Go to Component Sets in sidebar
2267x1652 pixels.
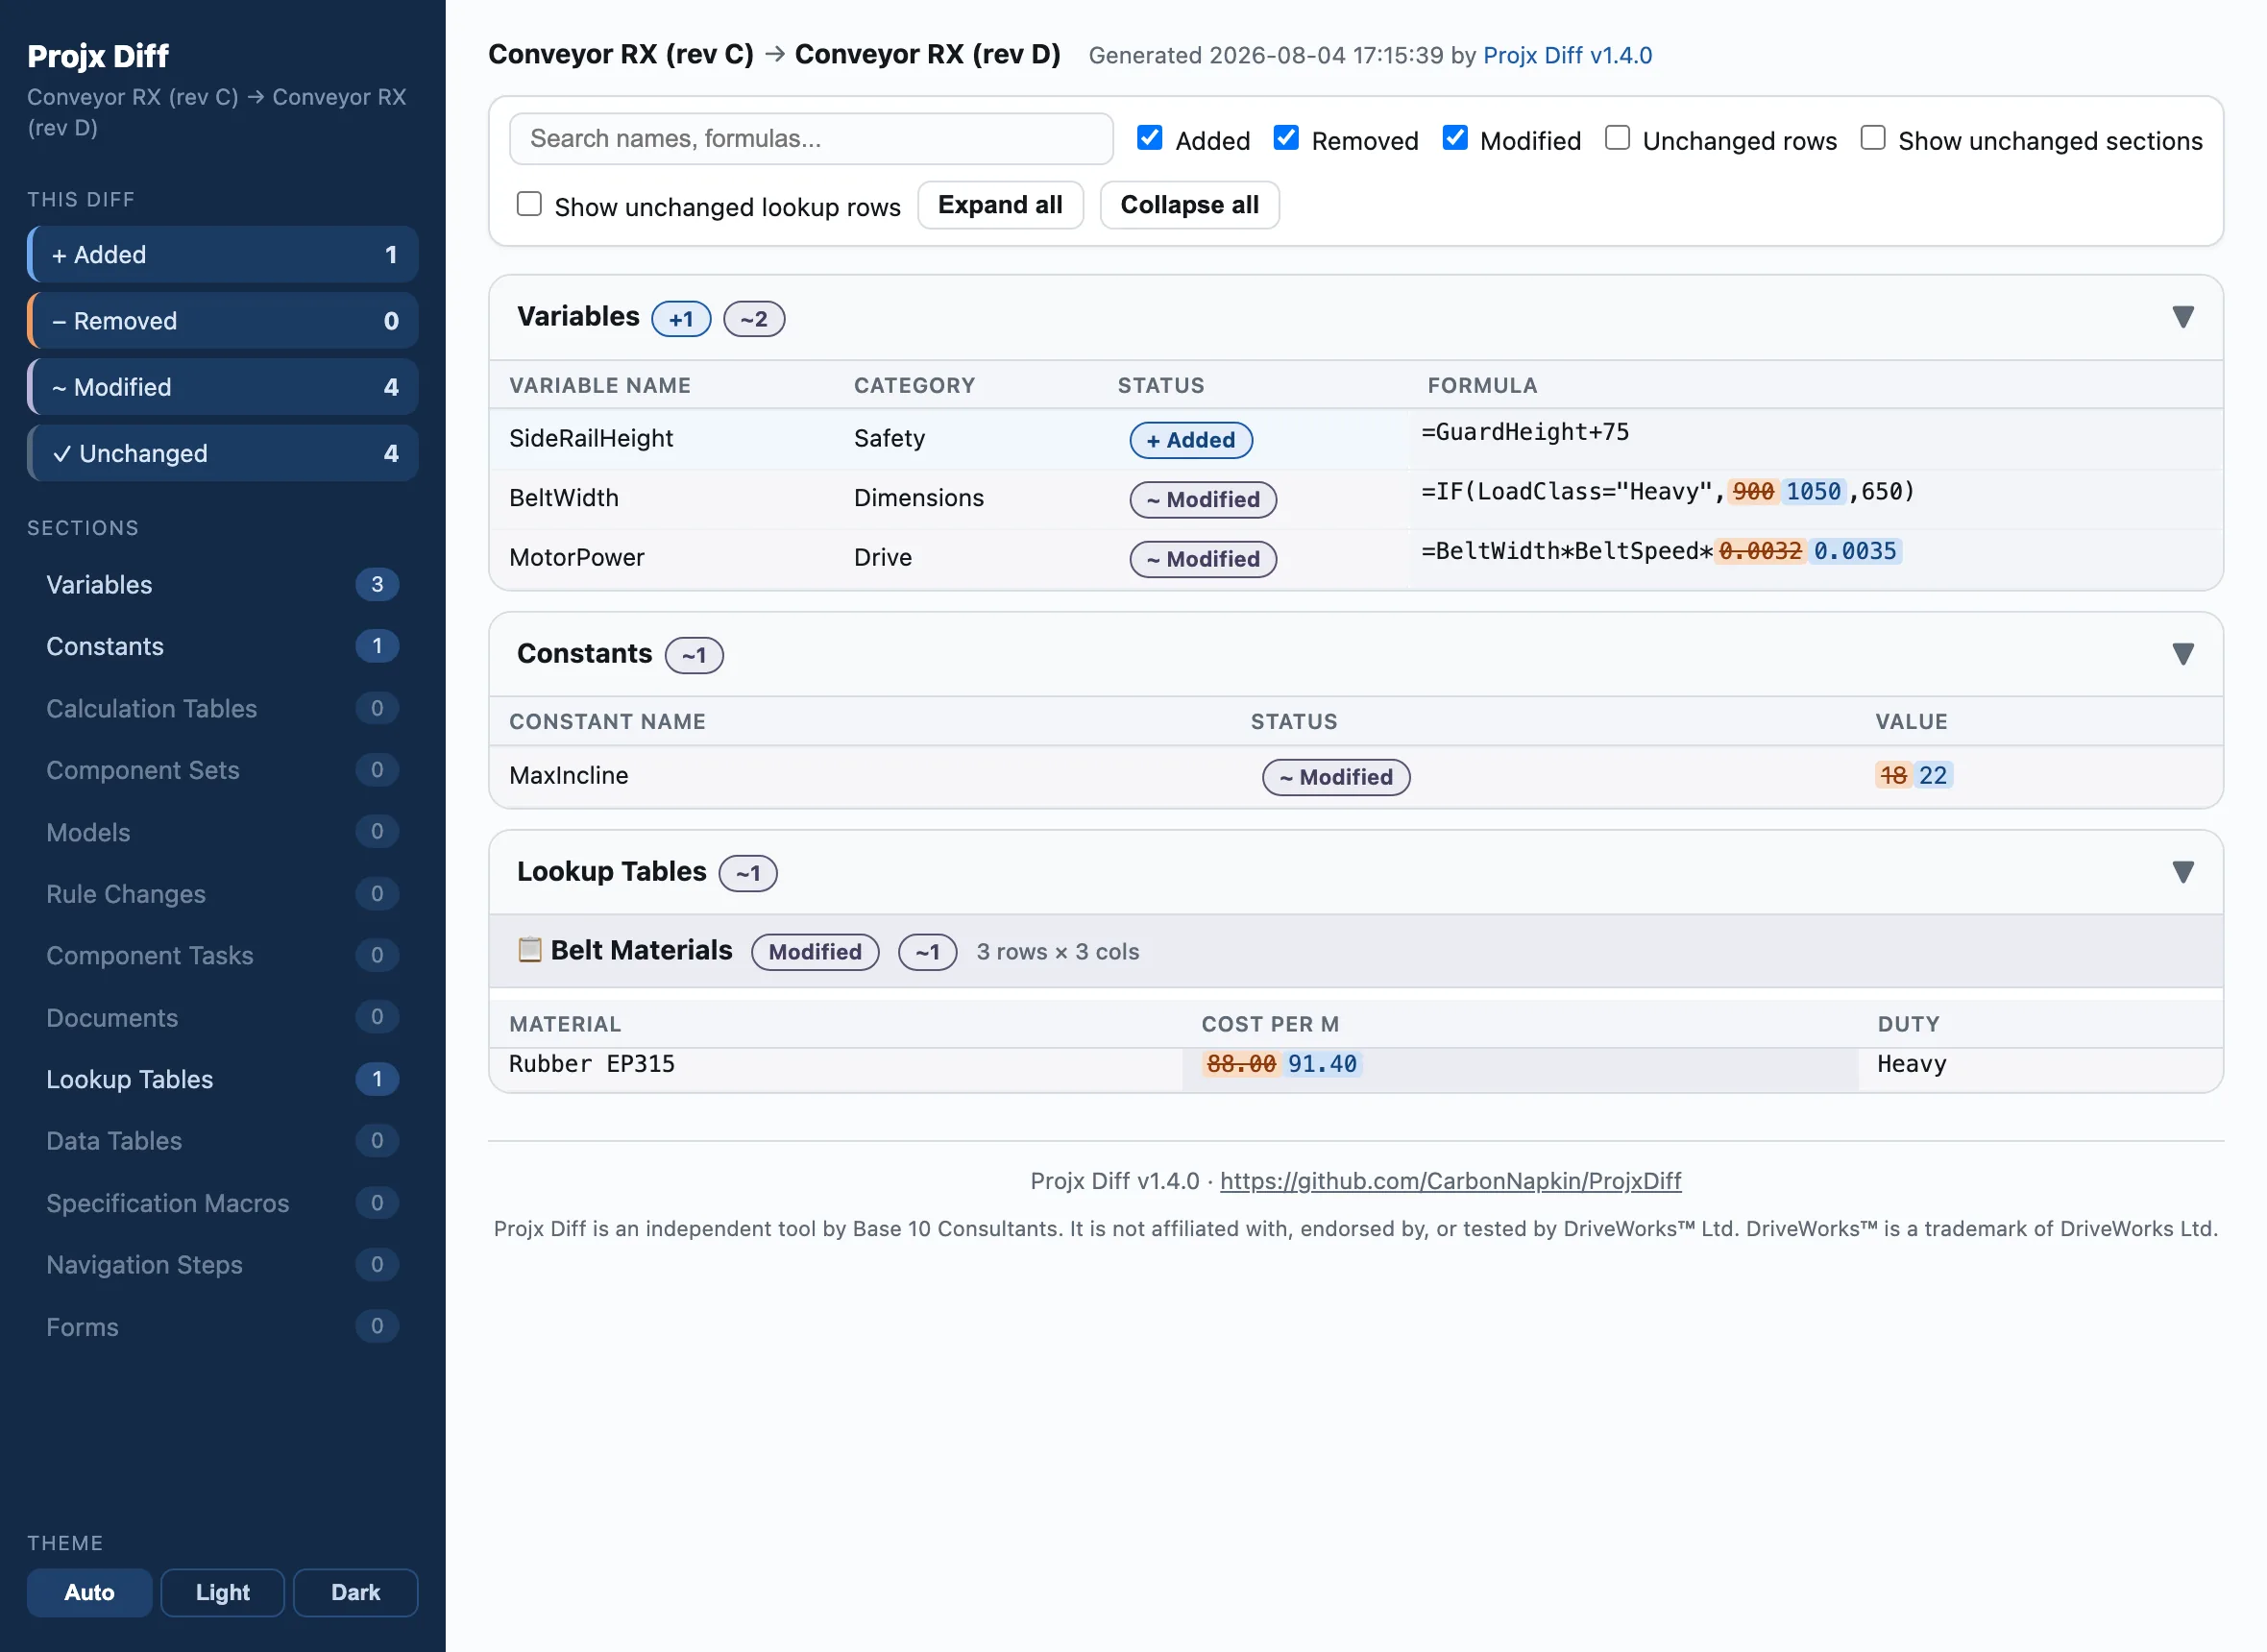222,770
